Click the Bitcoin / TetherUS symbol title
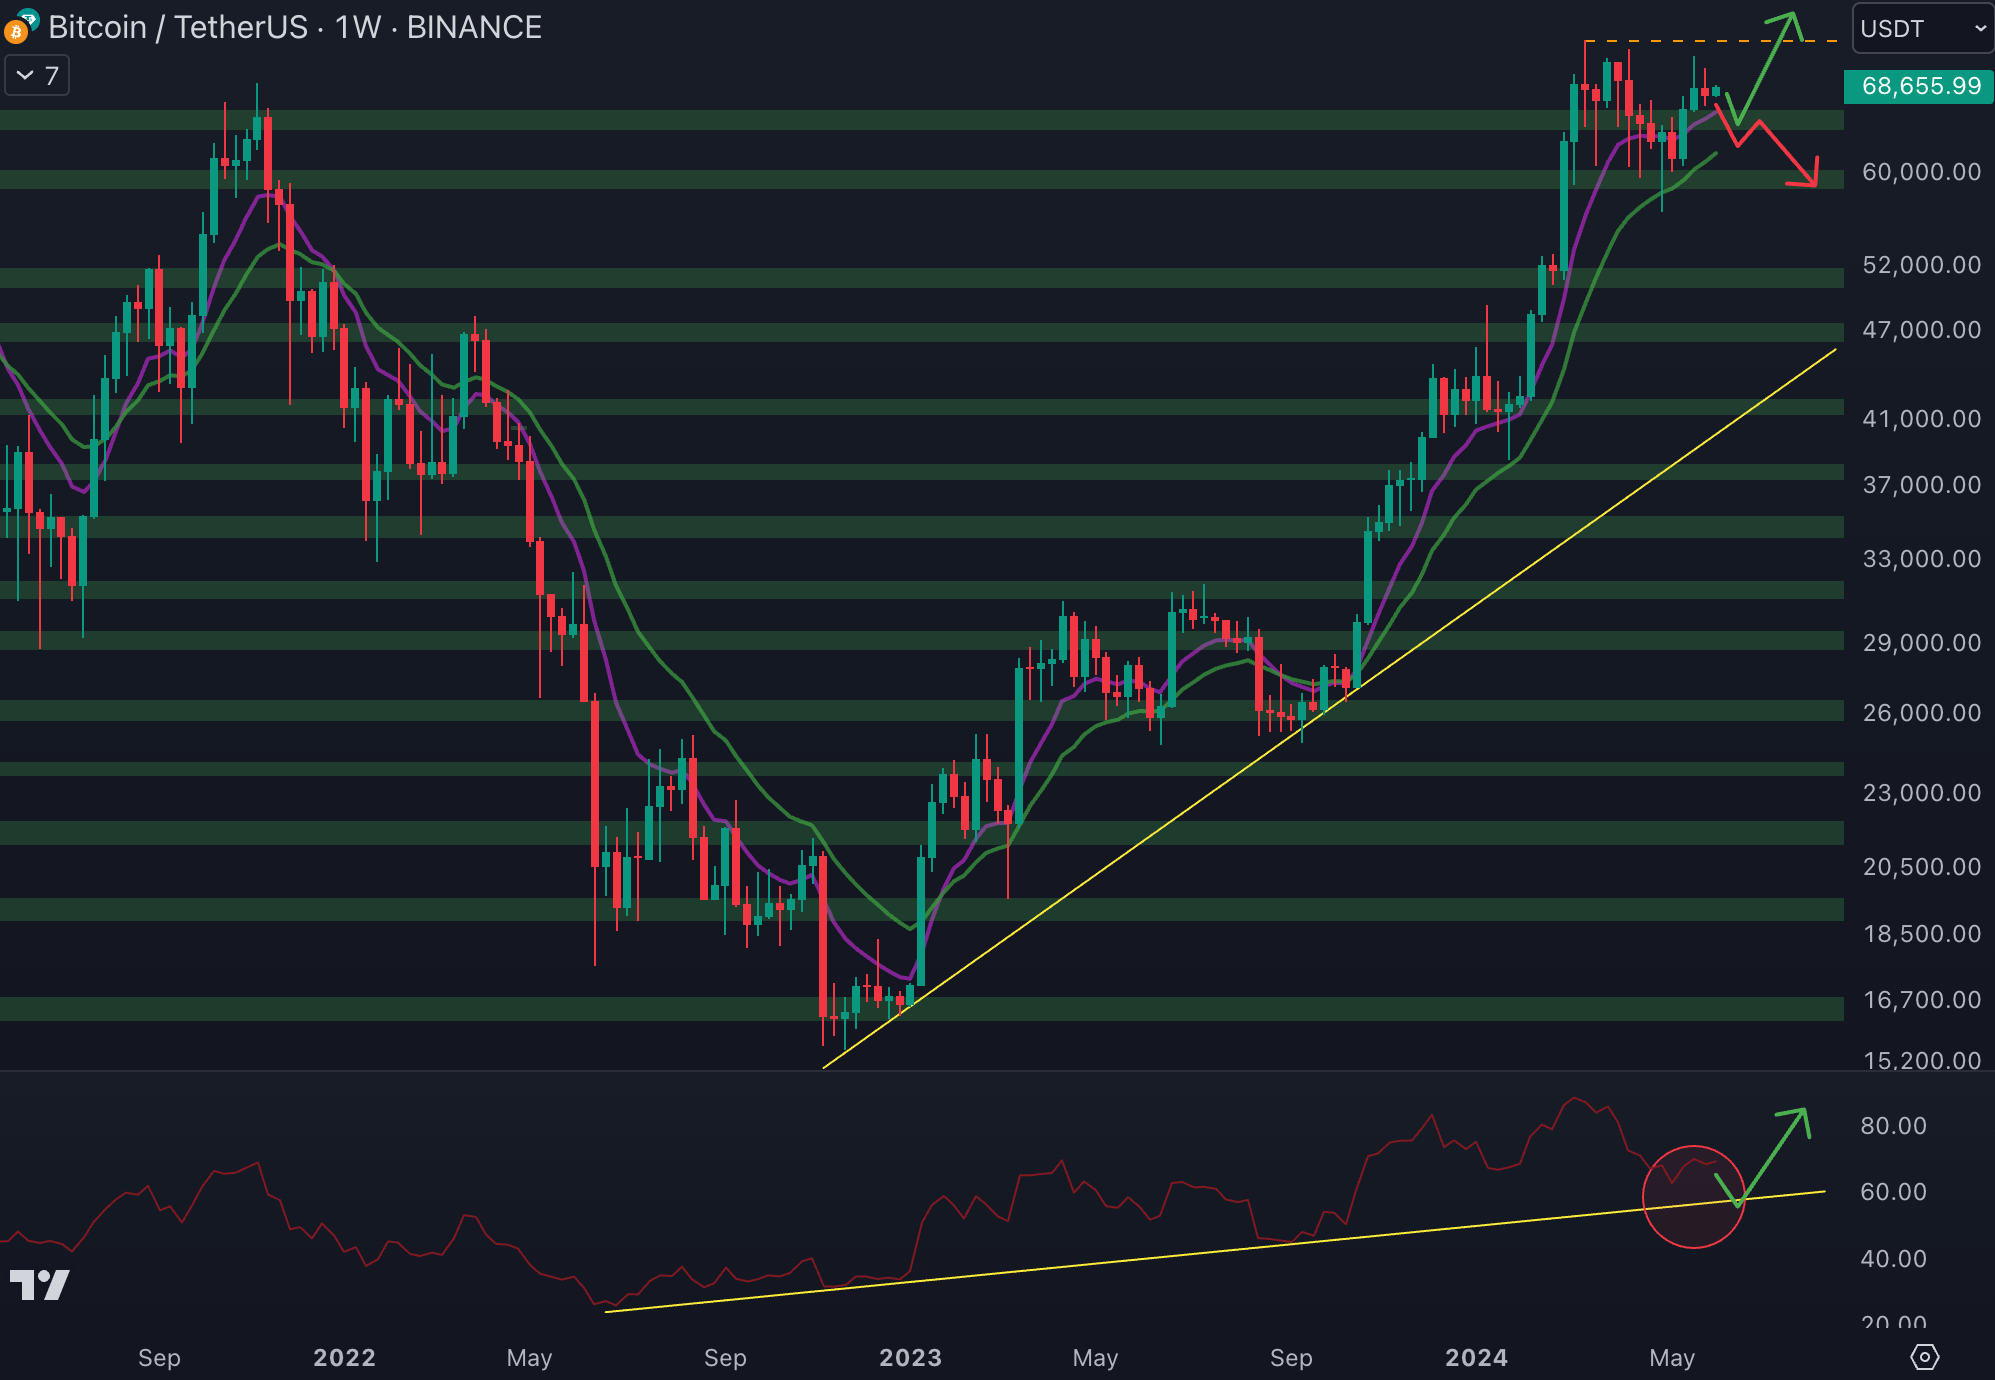 point(178,28)
